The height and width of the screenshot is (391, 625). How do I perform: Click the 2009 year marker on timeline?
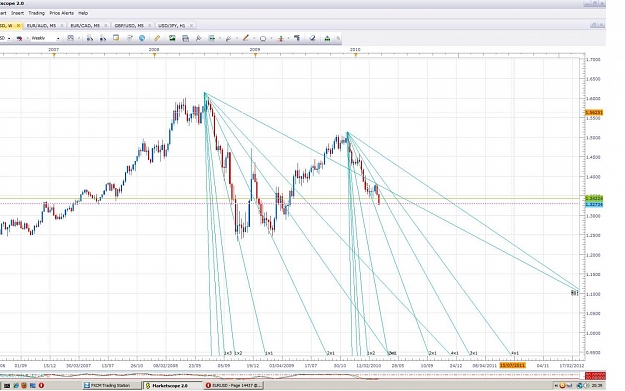click(255, 50)
